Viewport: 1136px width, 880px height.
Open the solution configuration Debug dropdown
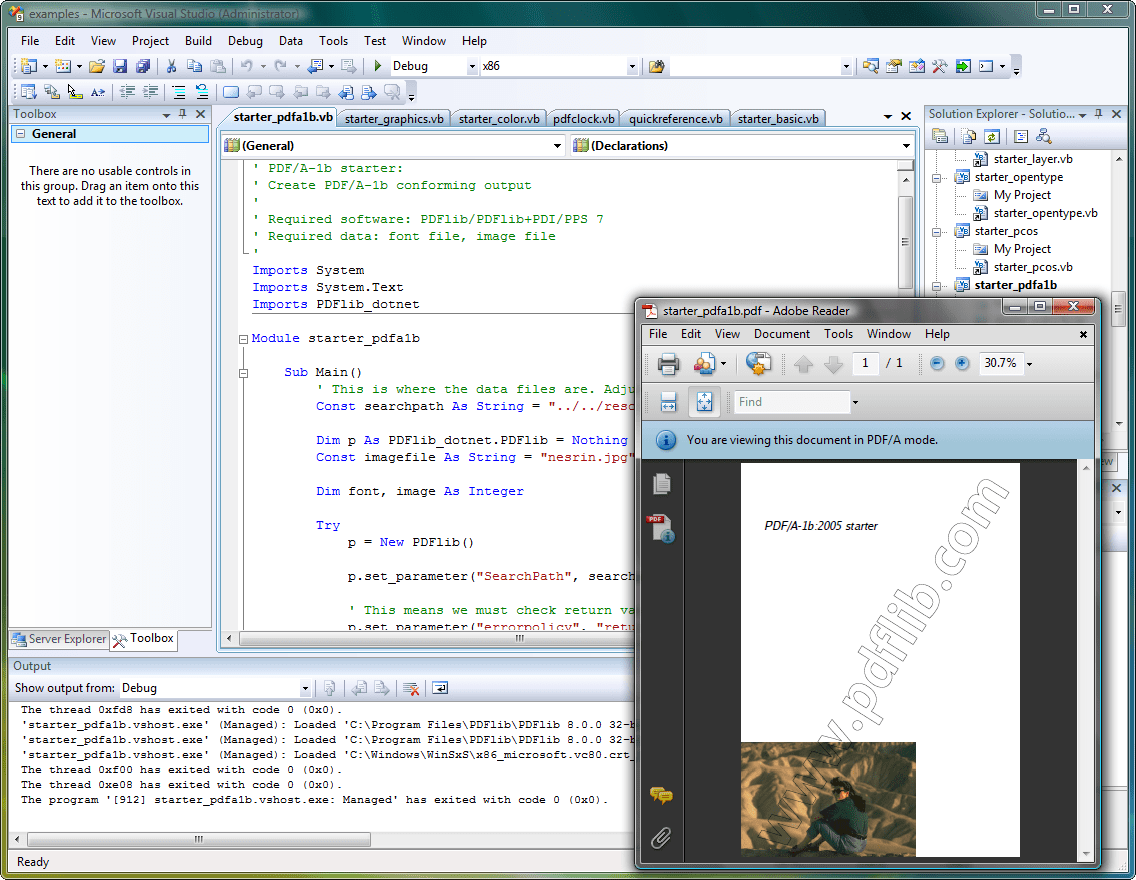pyautogui.click(x=473, y=66)
